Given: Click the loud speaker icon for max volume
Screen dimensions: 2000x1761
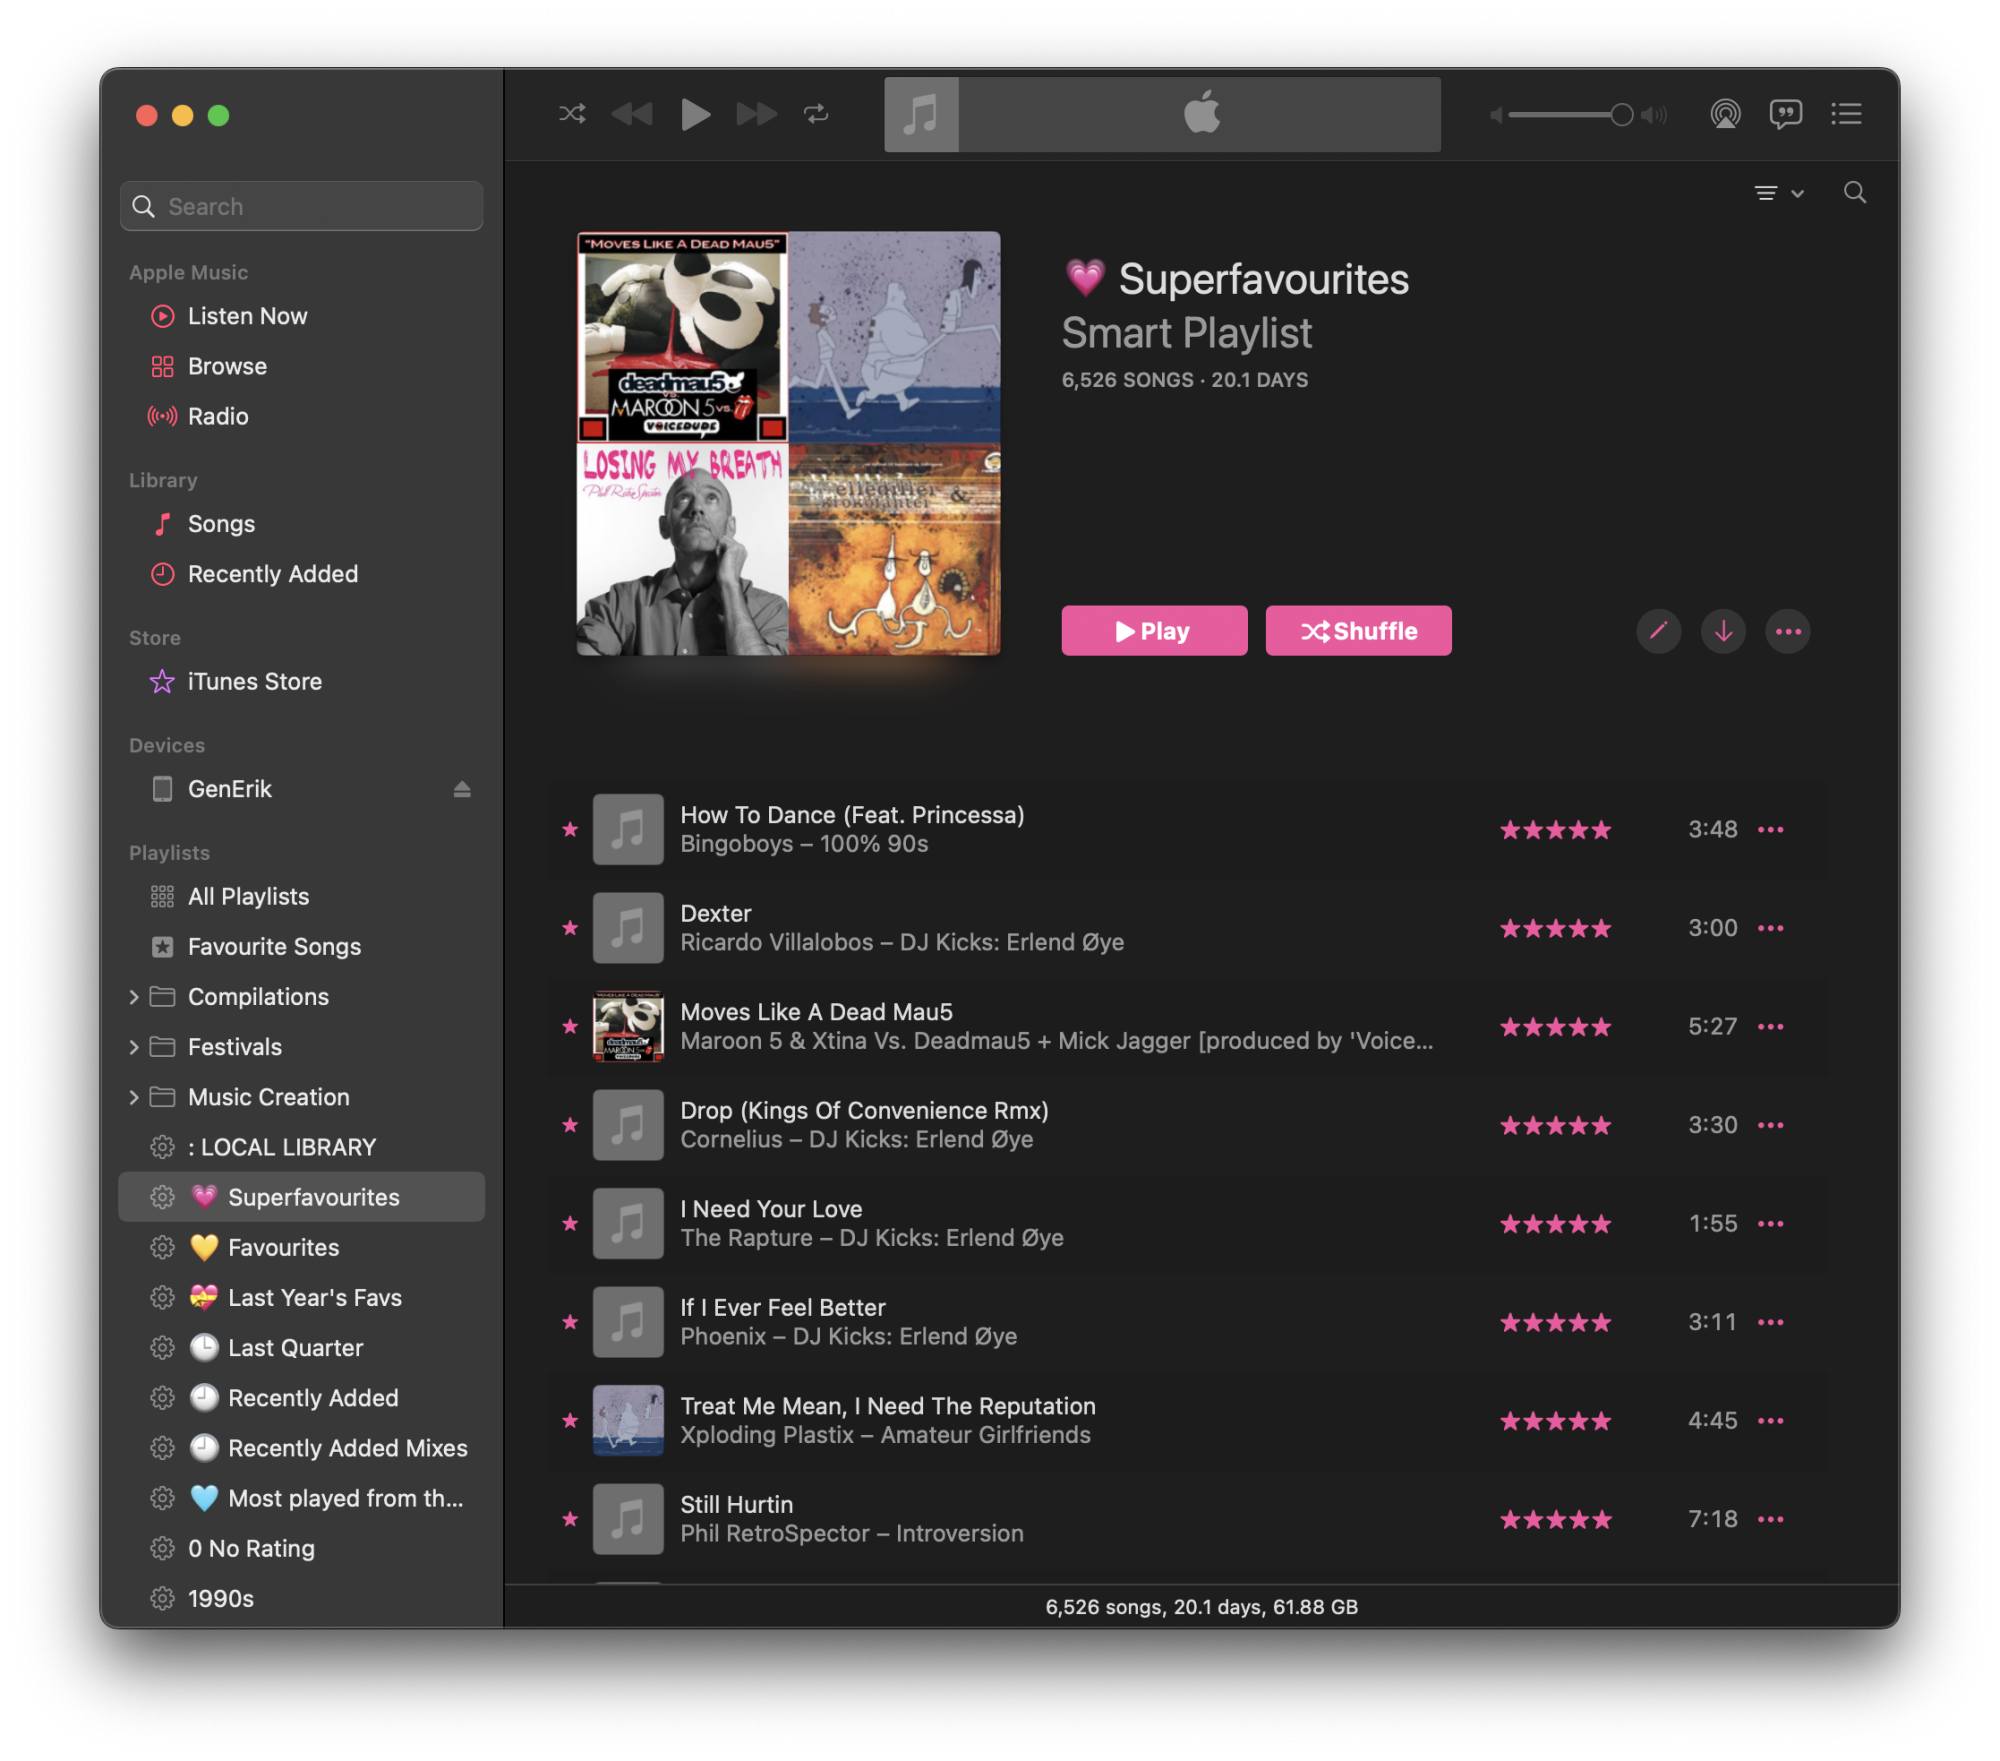Looking at the screenshot, I should tap(1654, 115).
